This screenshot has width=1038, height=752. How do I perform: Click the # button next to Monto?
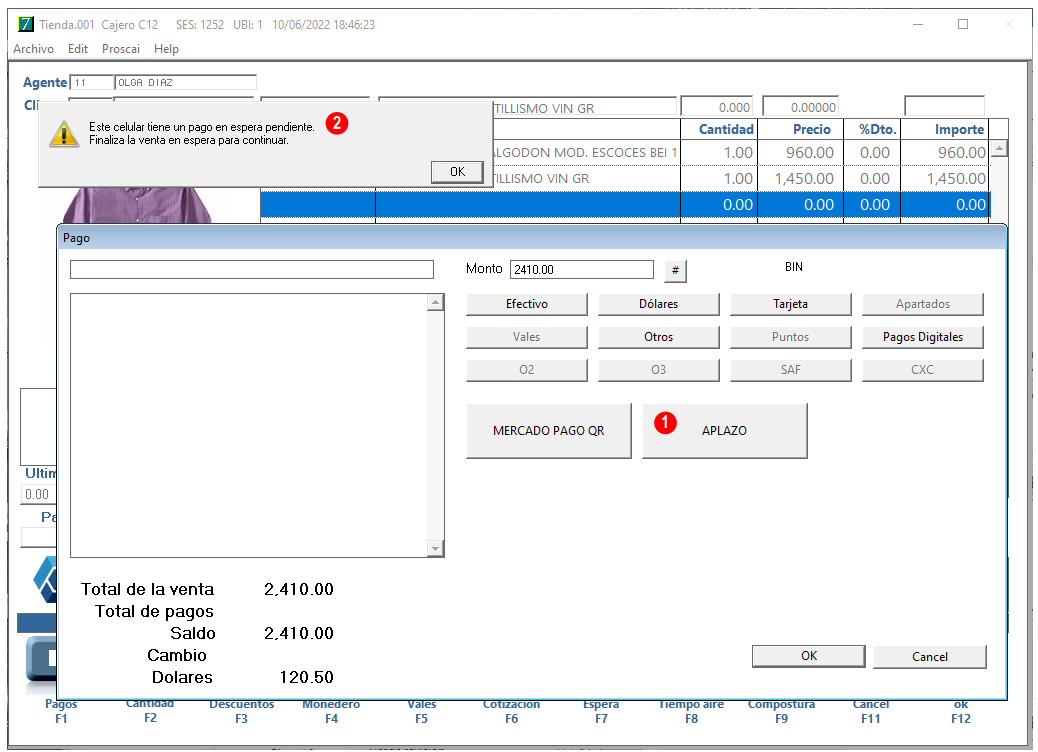pos(675,270)
